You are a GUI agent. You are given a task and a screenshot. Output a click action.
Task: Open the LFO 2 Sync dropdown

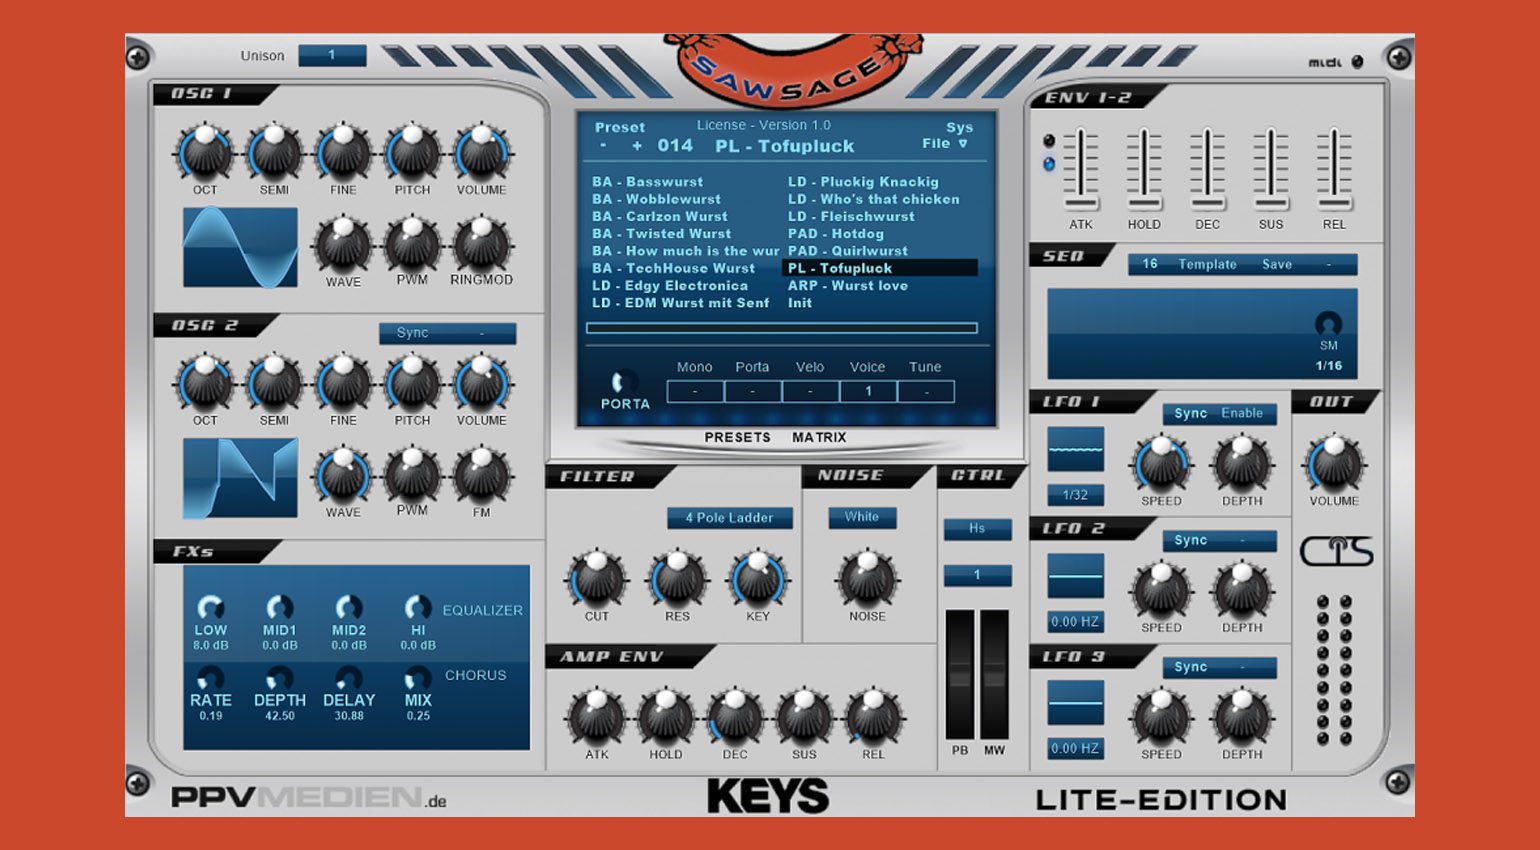tap(1220, 540)
